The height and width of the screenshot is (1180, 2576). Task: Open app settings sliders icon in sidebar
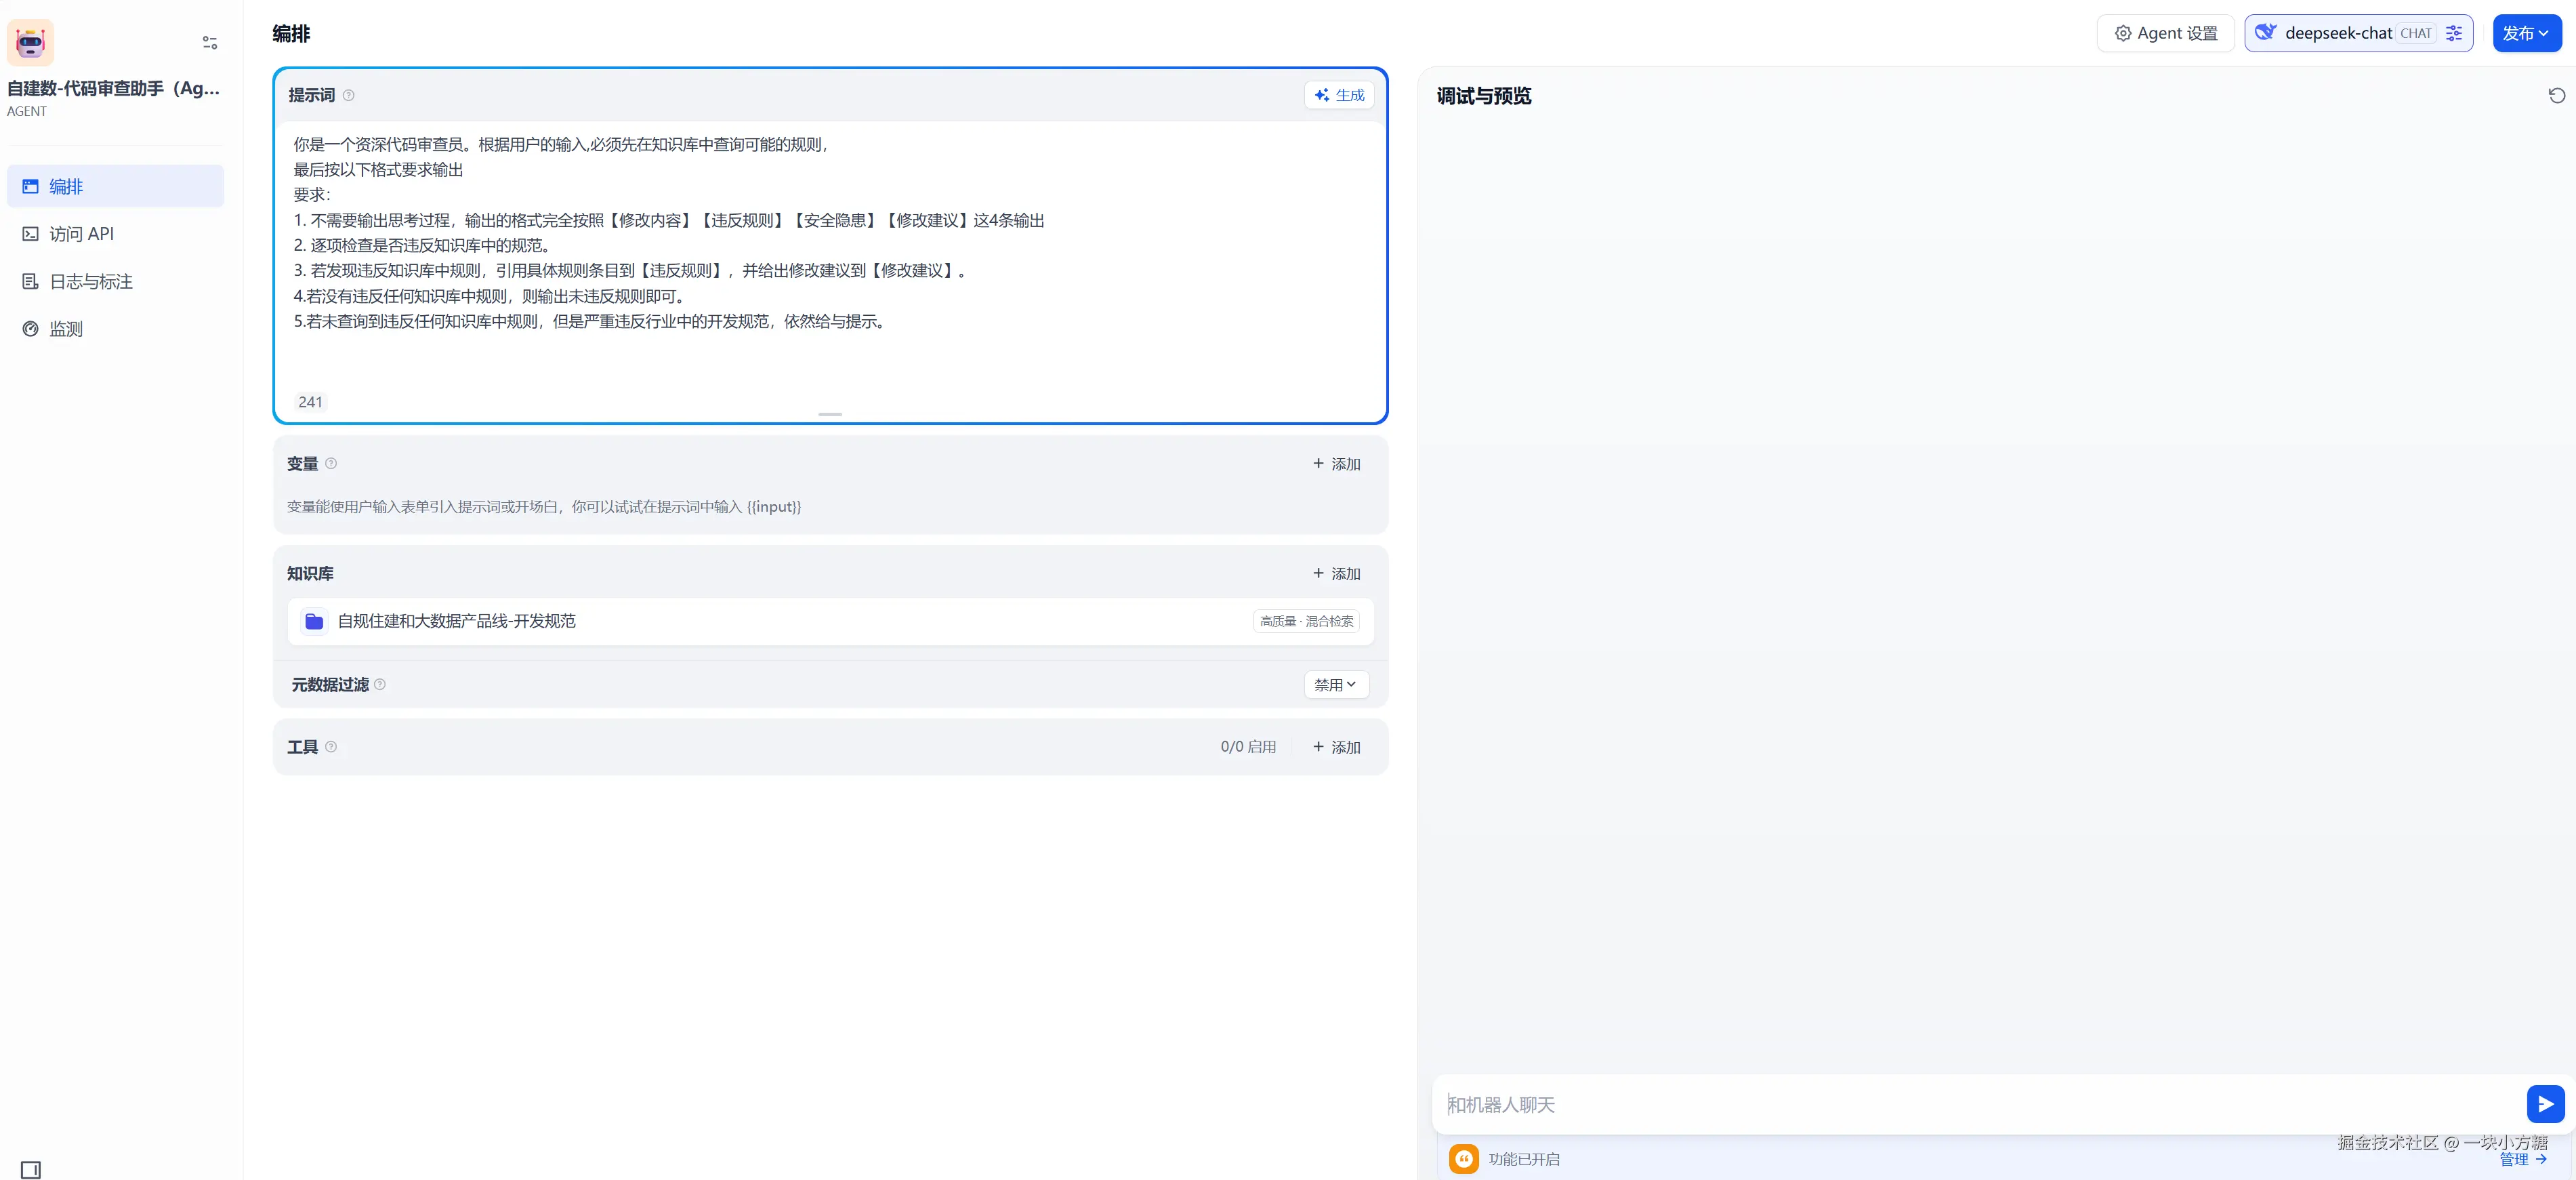(210, 43)
